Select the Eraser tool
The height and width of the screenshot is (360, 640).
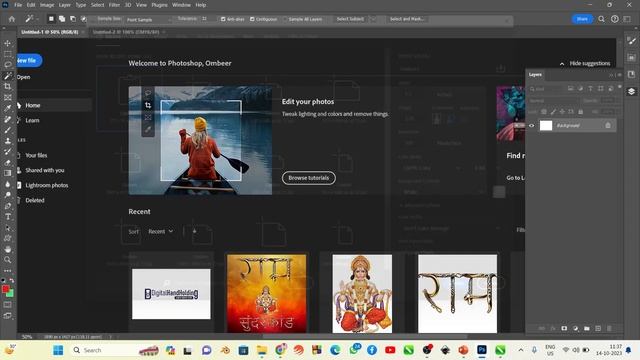click(7, 162)
